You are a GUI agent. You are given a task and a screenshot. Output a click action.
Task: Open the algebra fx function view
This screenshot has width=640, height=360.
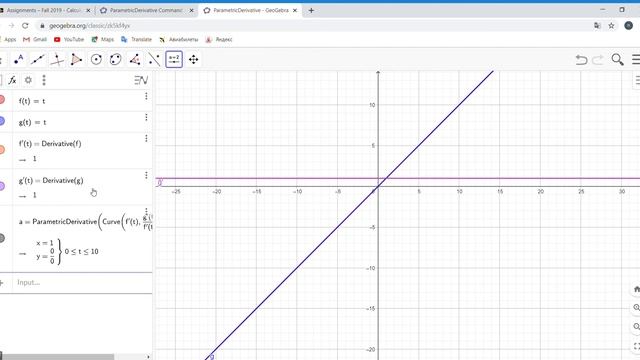[12, 80]
